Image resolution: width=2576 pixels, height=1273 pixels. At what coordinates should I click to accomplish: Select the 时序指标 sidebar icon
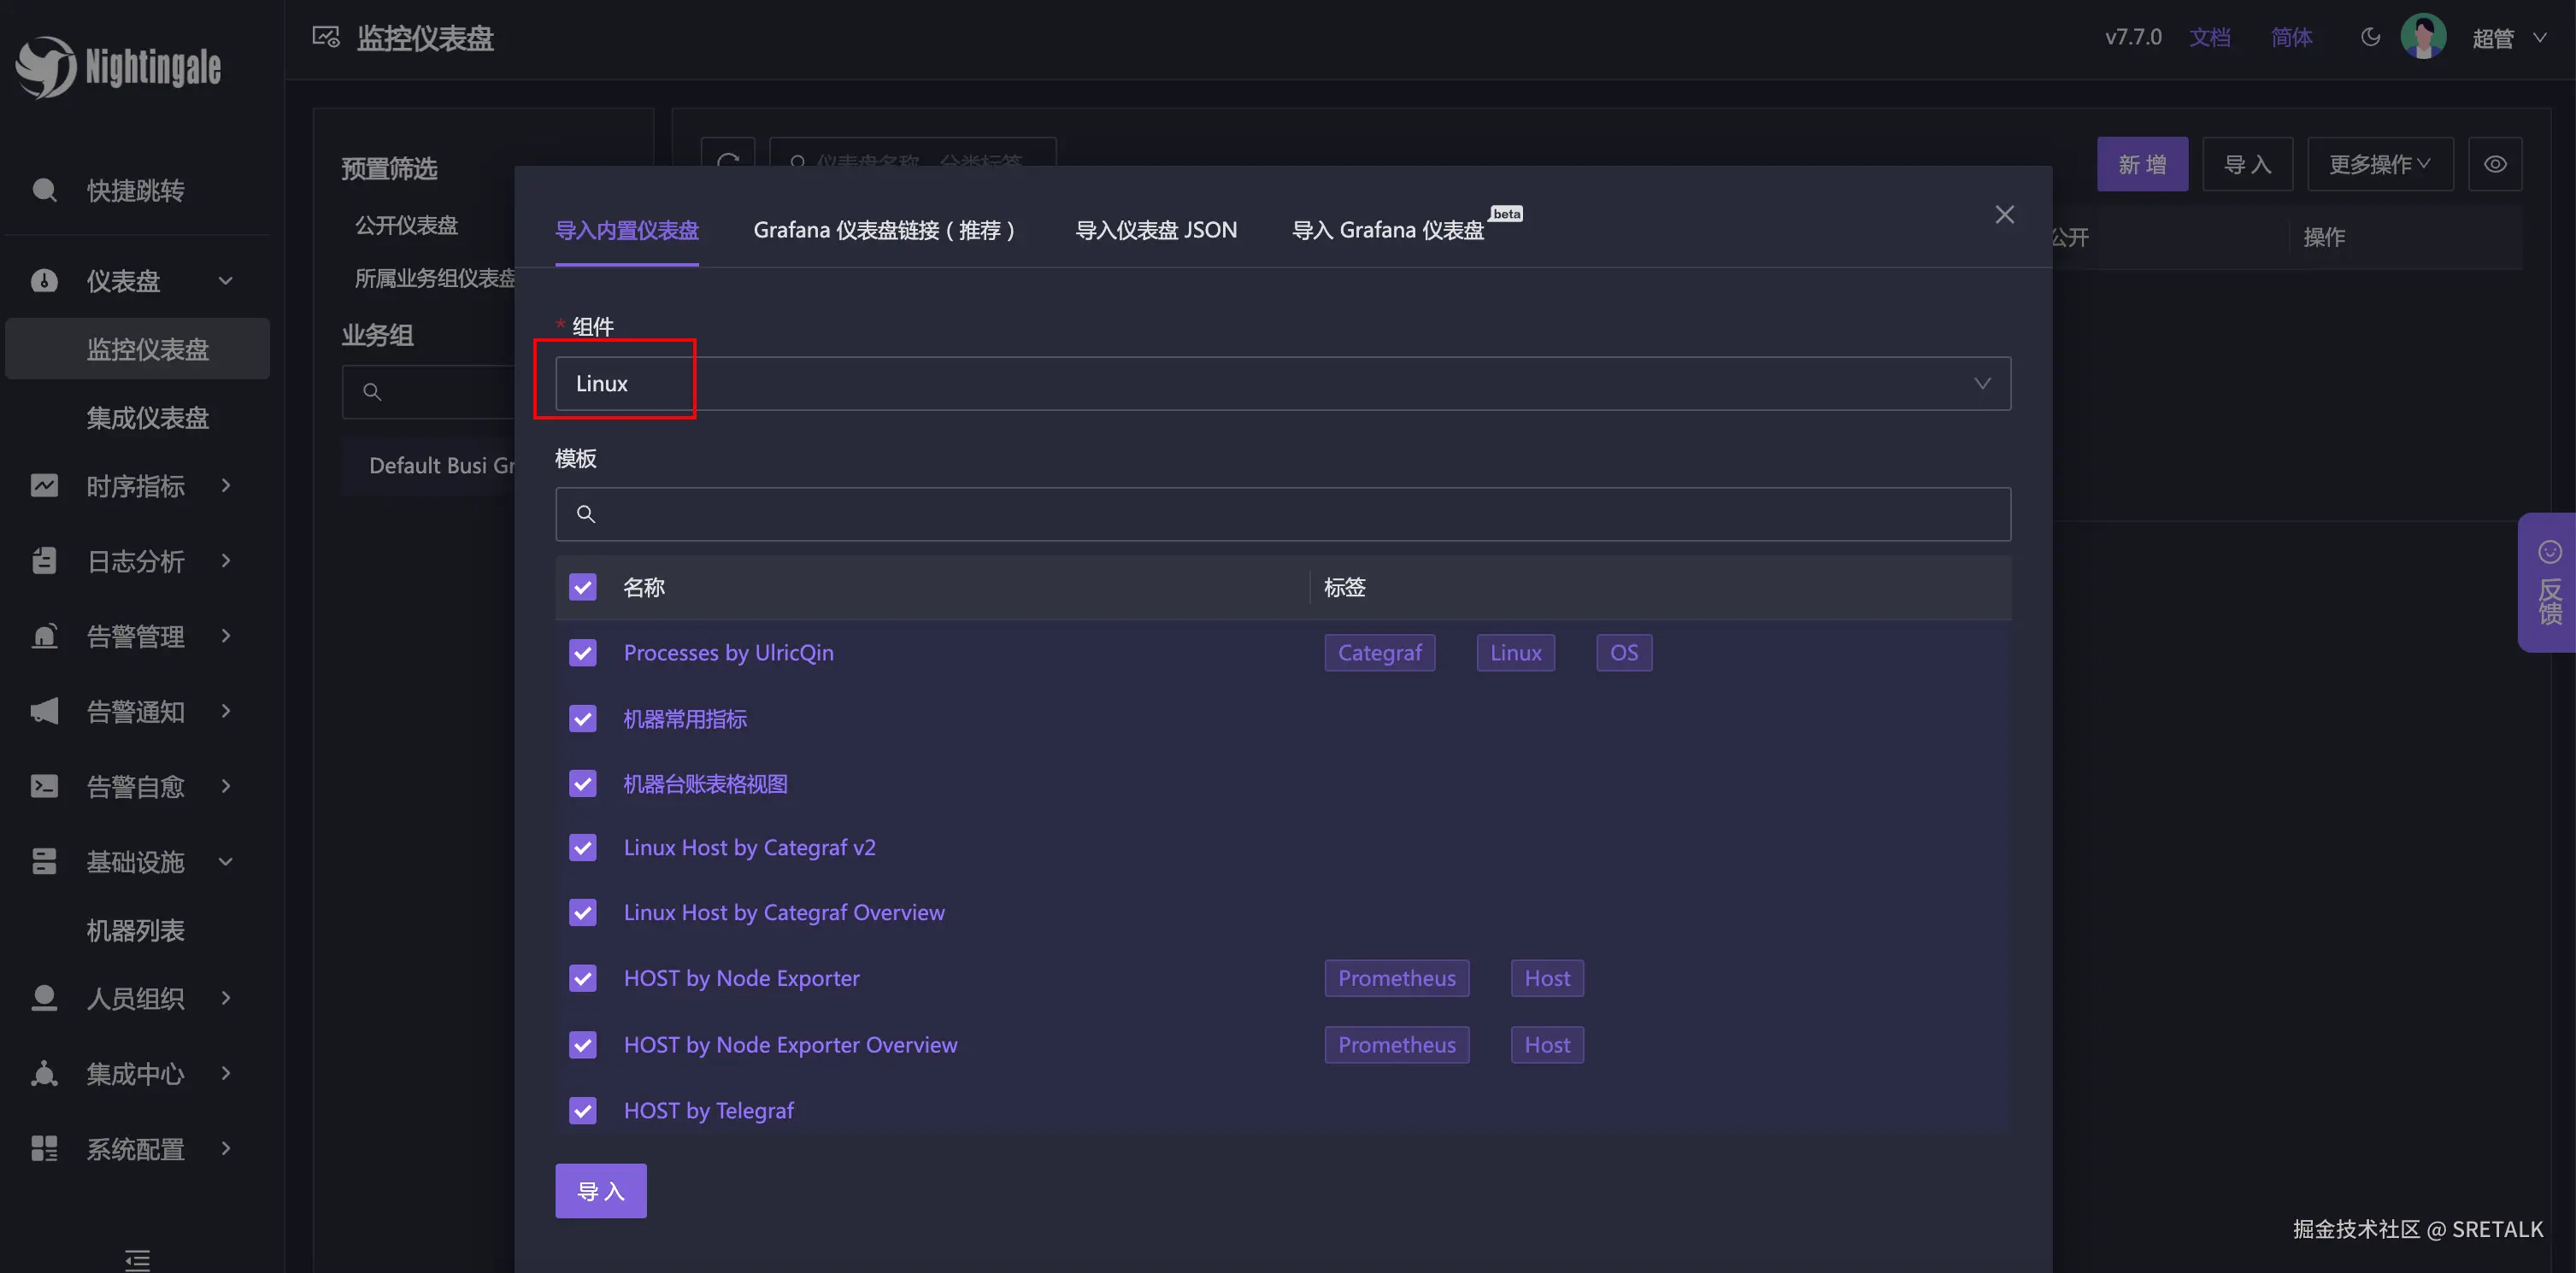coord(44,486)
